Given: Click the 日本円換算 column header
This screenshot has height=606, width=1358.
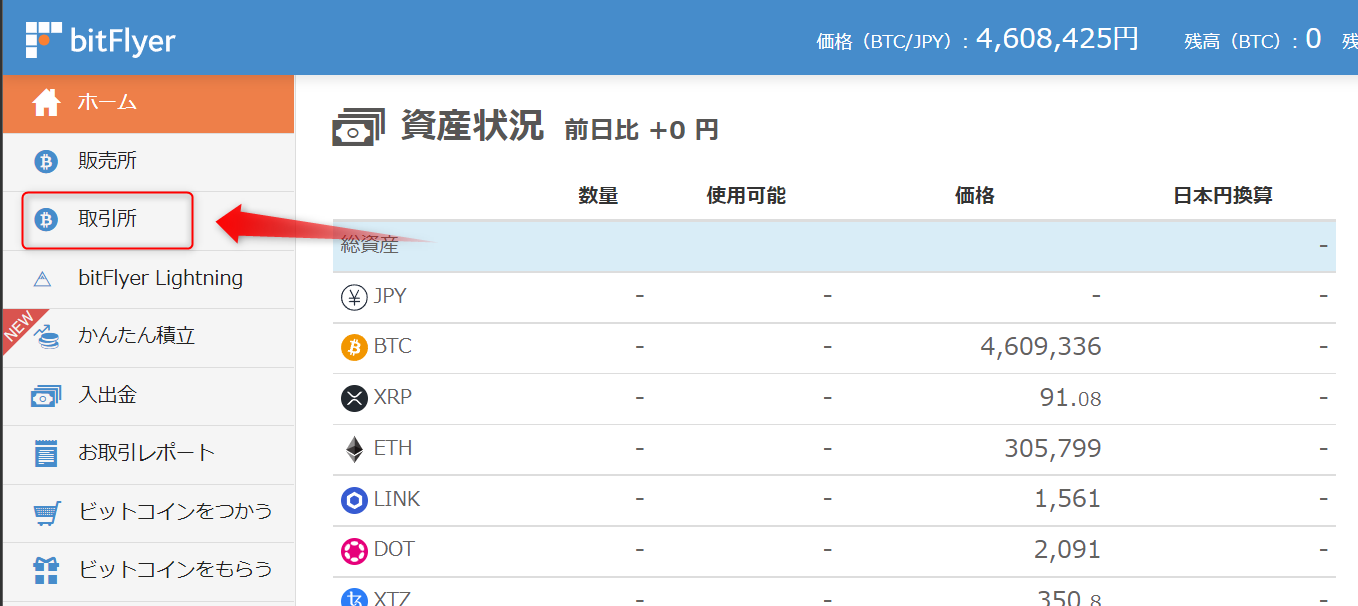Looking at the screenshot, I should tap(1222, 196).
